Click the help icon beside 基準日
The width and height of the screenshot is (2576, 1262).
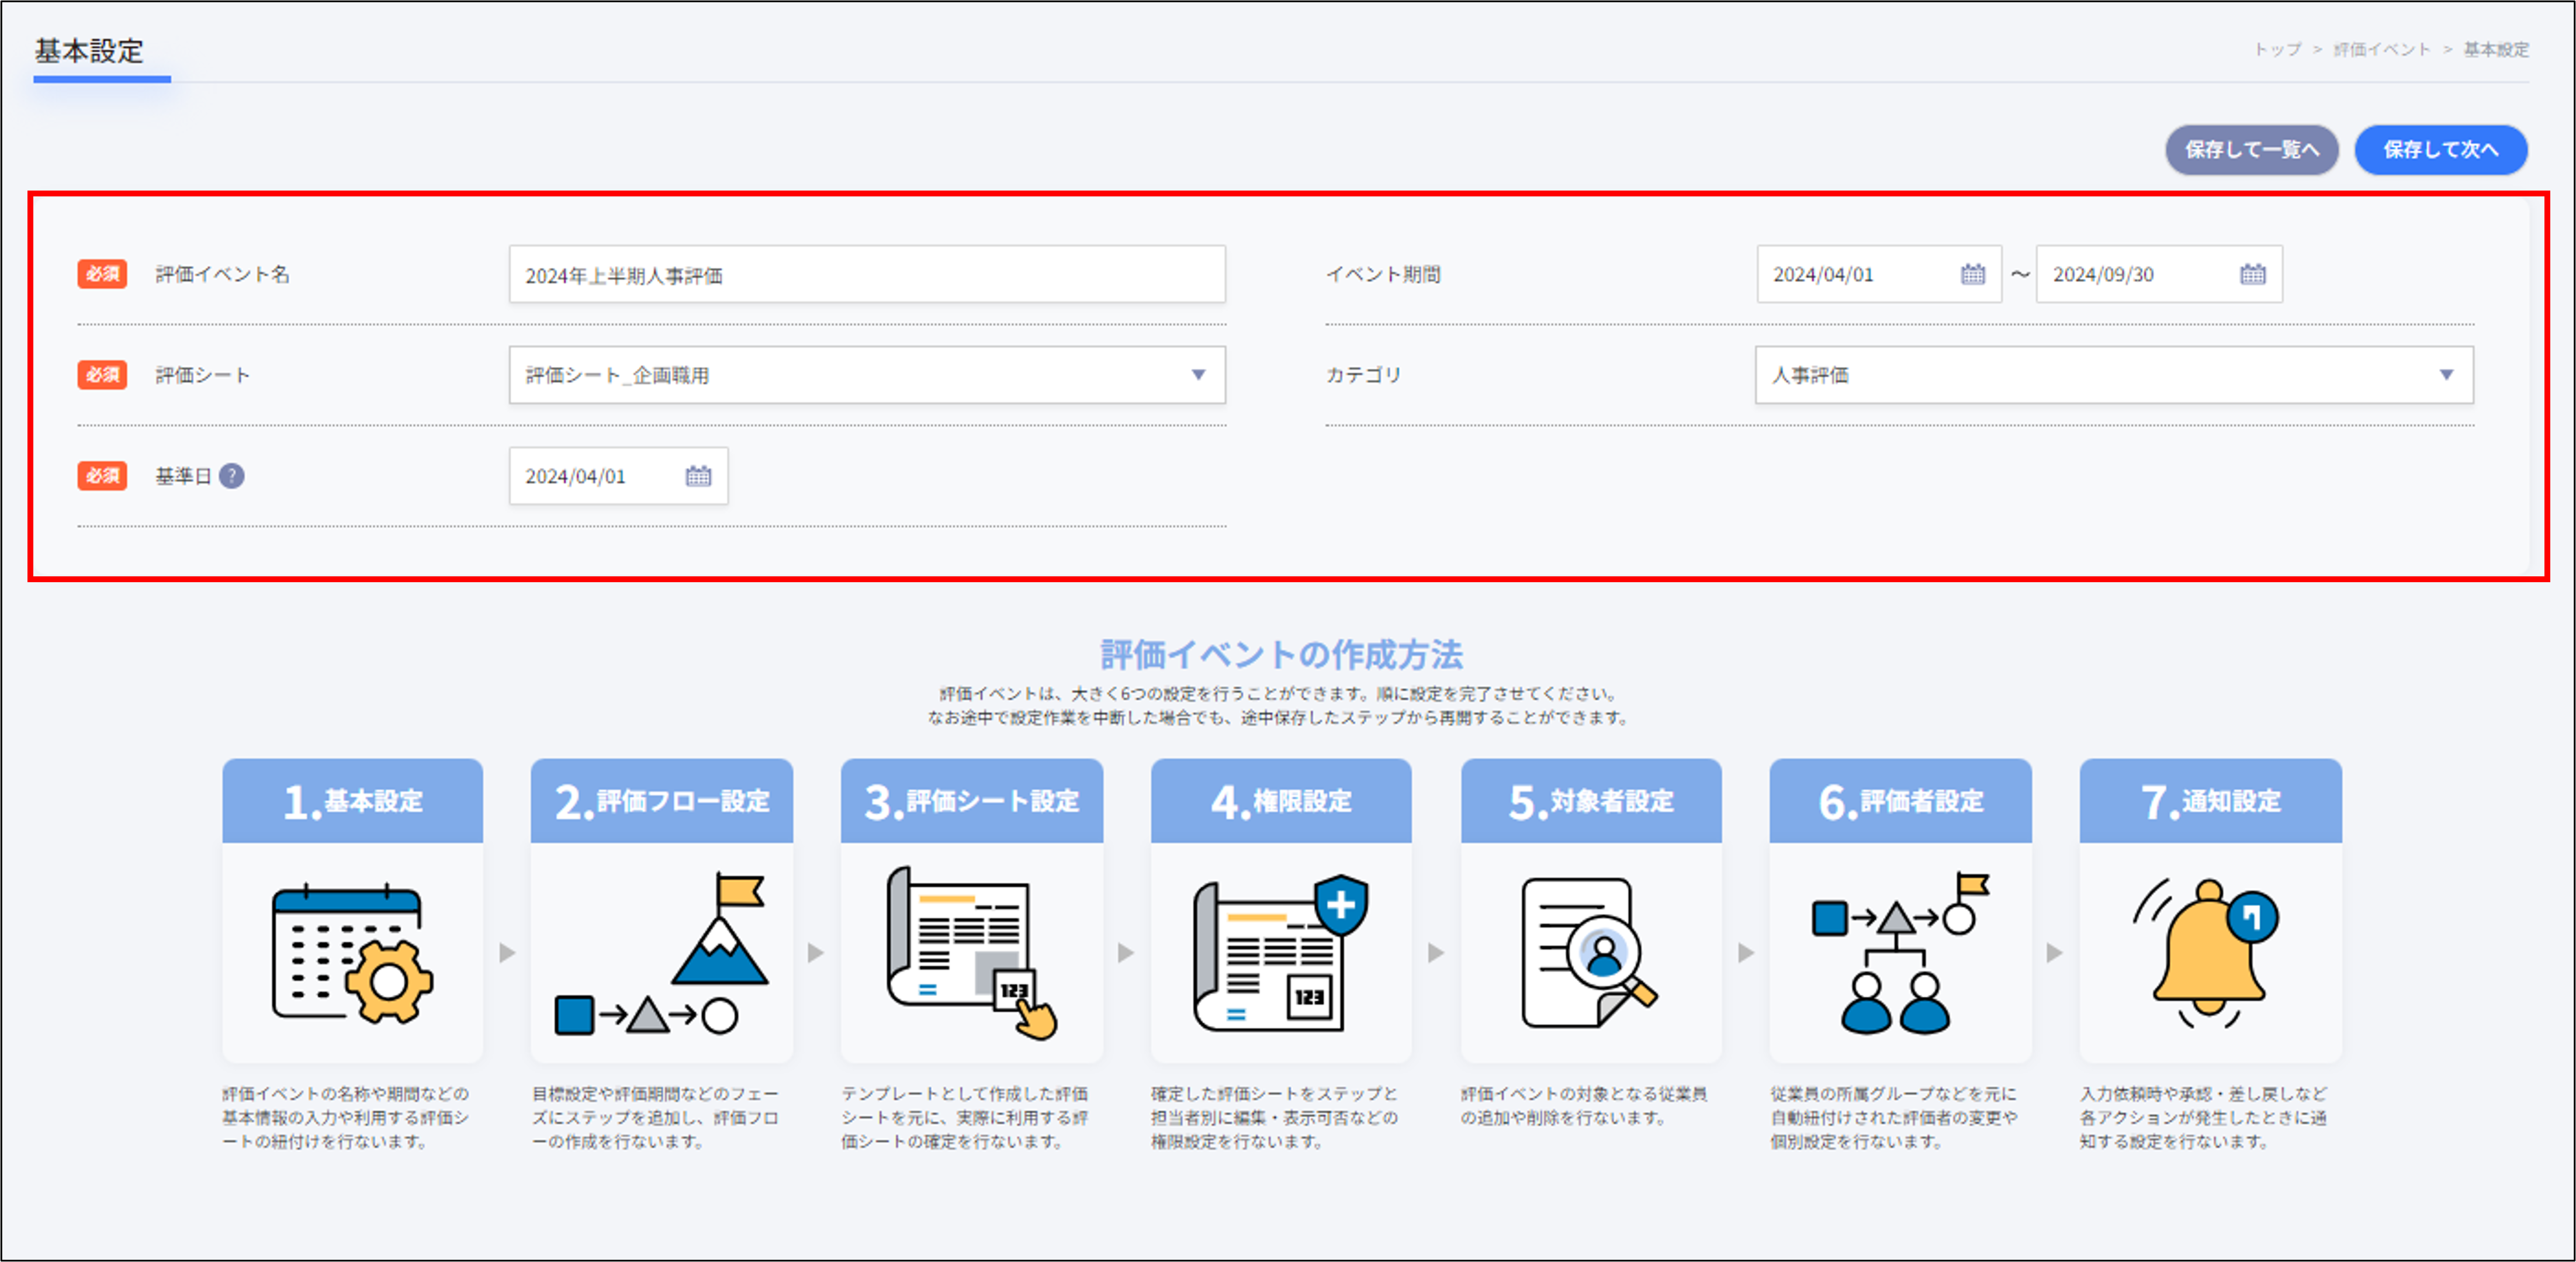click(233, 476)
